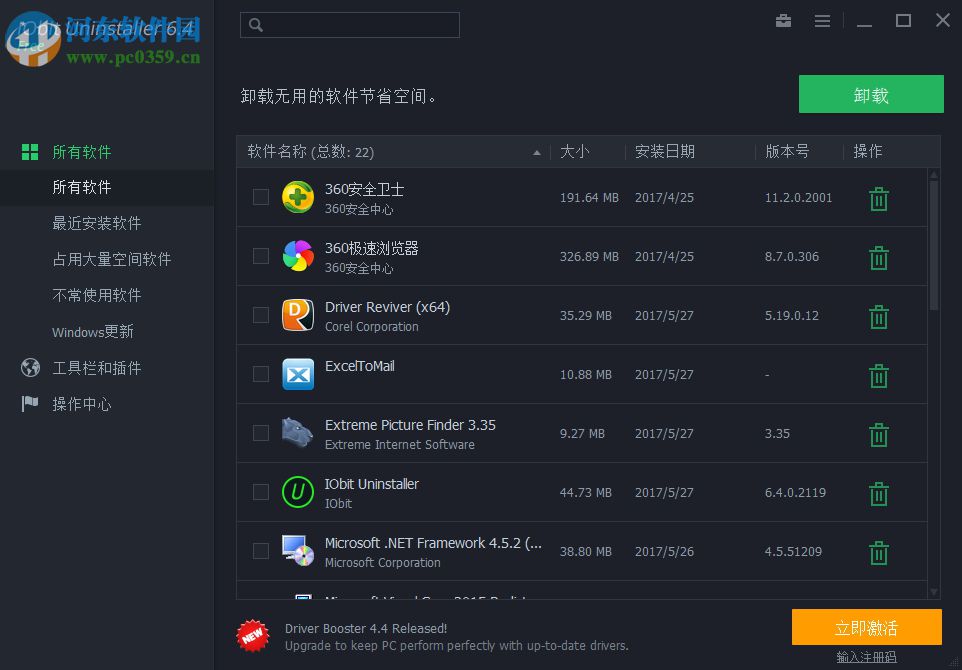
Task: Click the printer-style icon near window controls
Action: (x=783, y=20)
